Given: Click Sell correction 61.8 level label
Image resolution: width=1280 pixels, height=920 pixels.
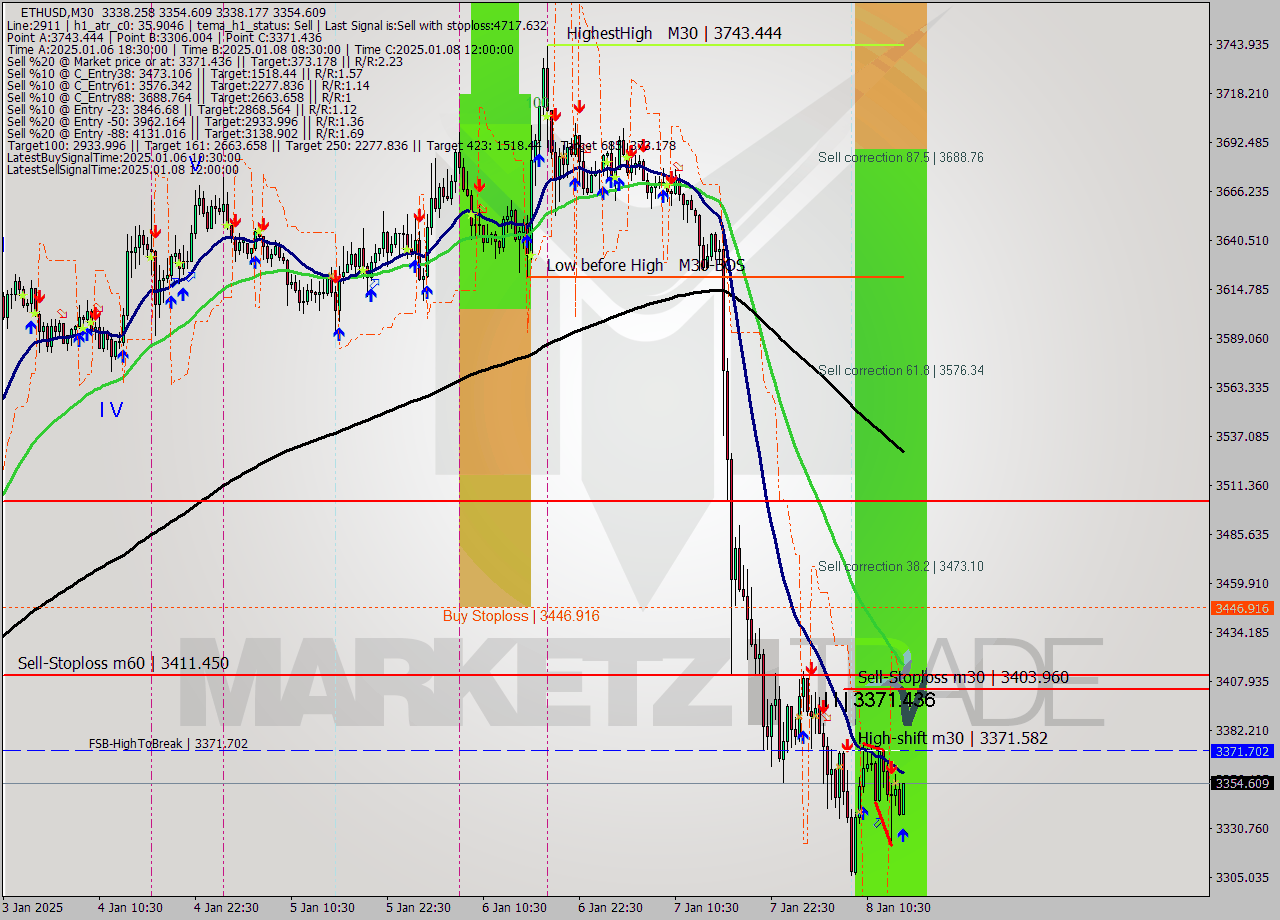Looking at the screenshot, I should coord(900,370).
